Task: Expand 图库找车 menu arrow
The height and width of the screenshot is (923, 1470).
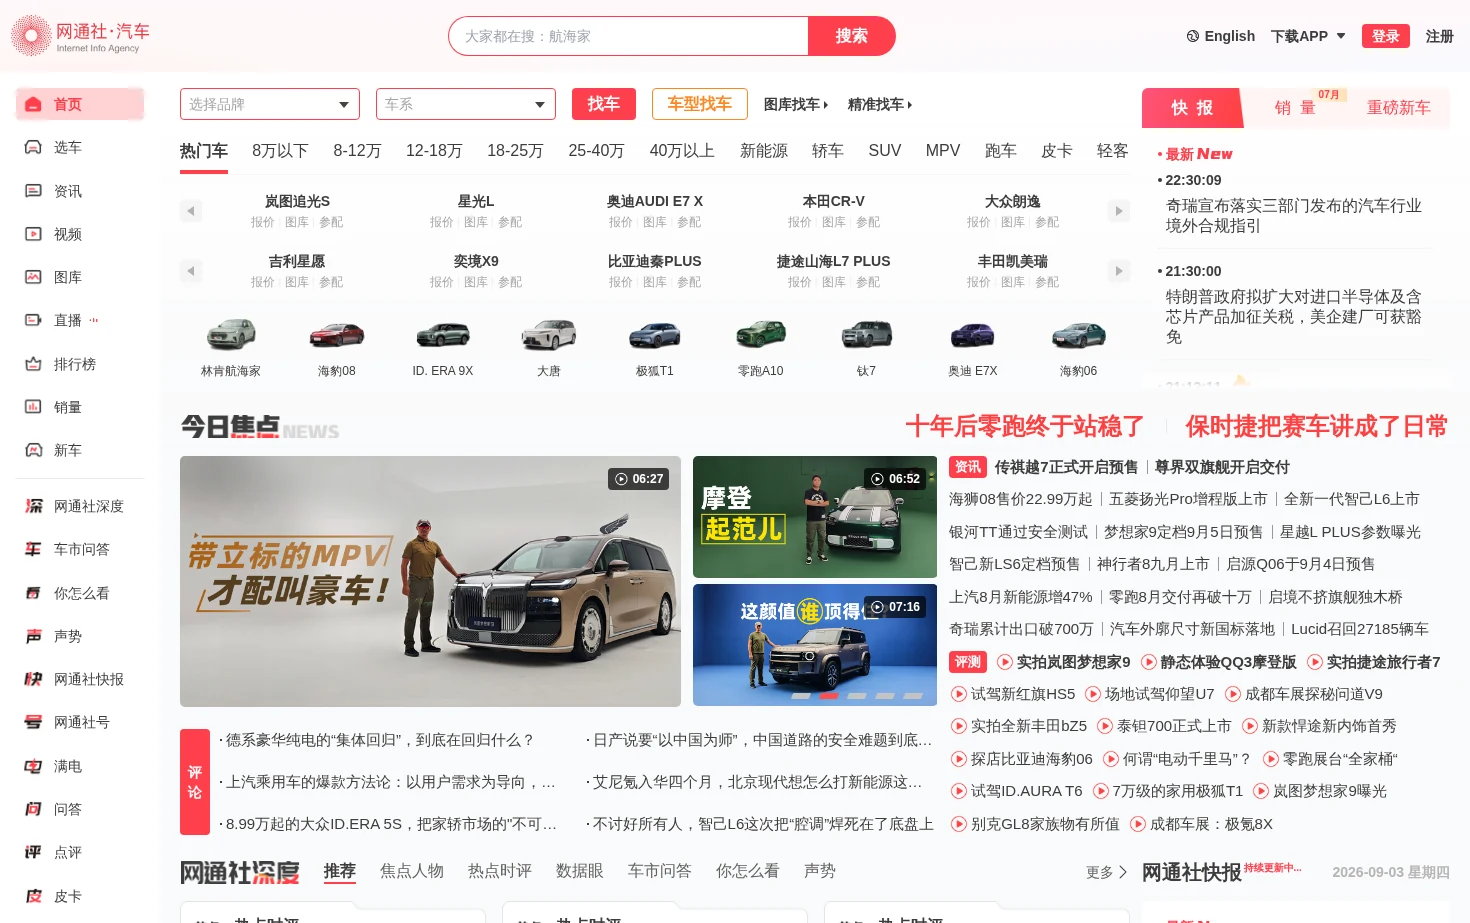Action: (x=825, y=104)
